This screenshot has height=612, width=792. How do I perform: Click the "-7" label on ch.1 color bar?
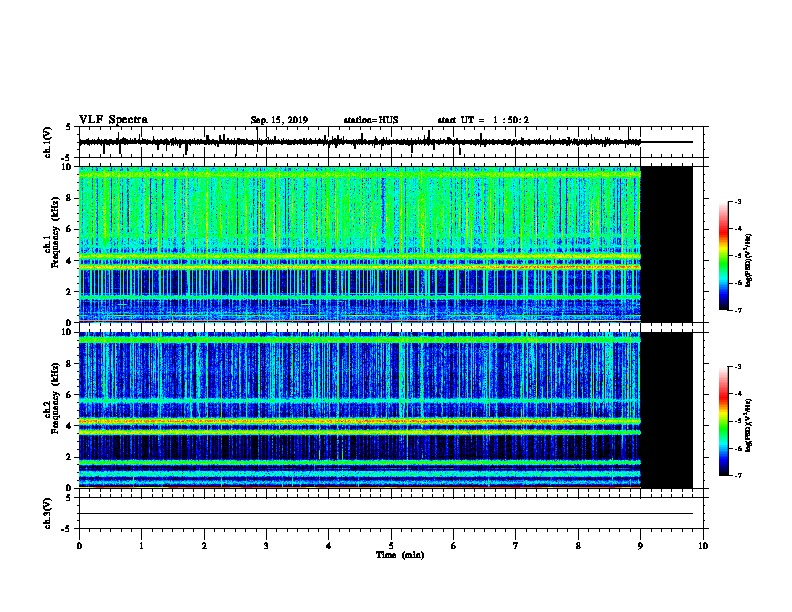(x=737, y=310)
